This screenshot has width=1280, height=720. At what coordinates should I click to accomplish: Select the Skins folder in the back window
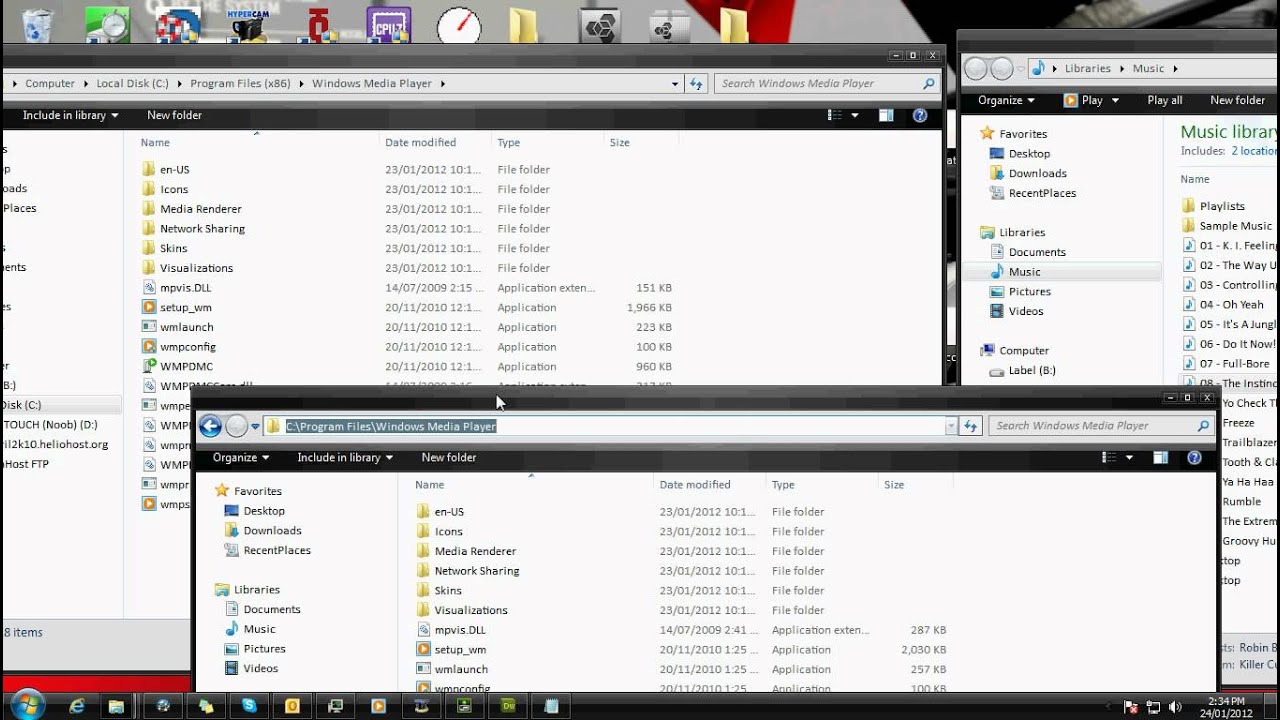173,249
